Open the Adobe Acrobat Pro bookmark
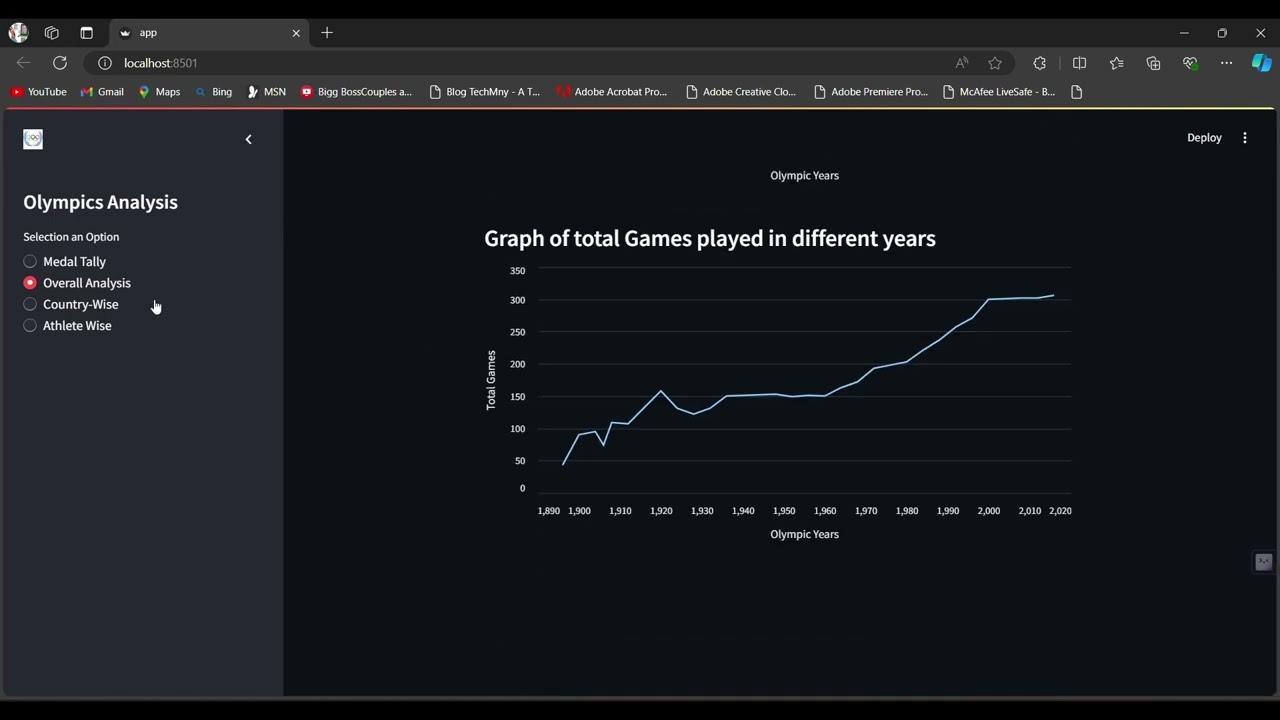This screenshot has height=720, width=1280. [x=612, y=92]
